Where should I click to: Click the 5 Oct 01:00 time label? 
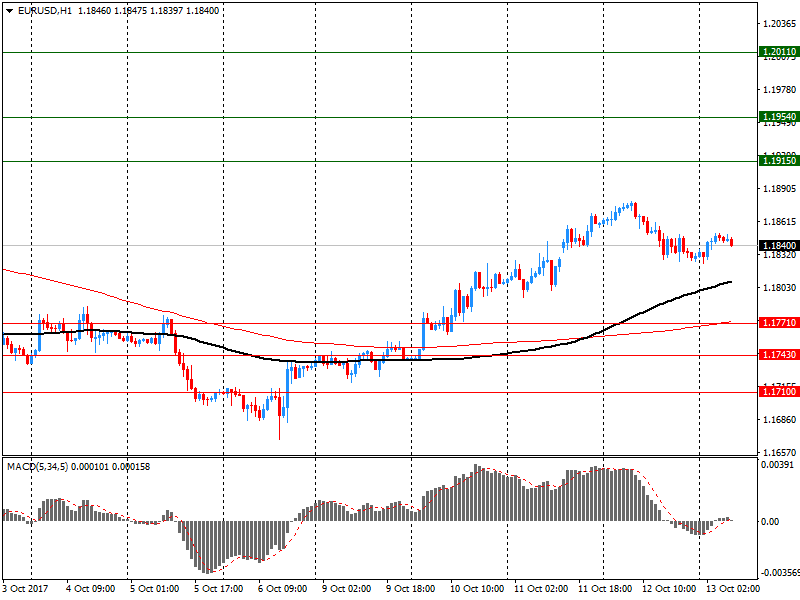[x=155, y=589]
